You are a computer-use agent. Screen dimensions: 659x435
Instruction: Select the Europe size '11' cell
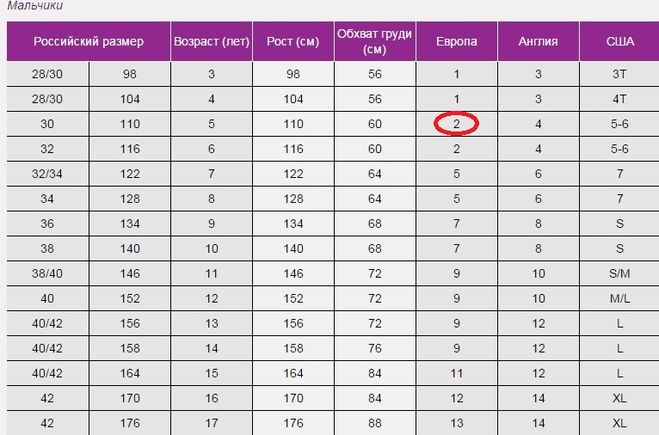[456, 373]
